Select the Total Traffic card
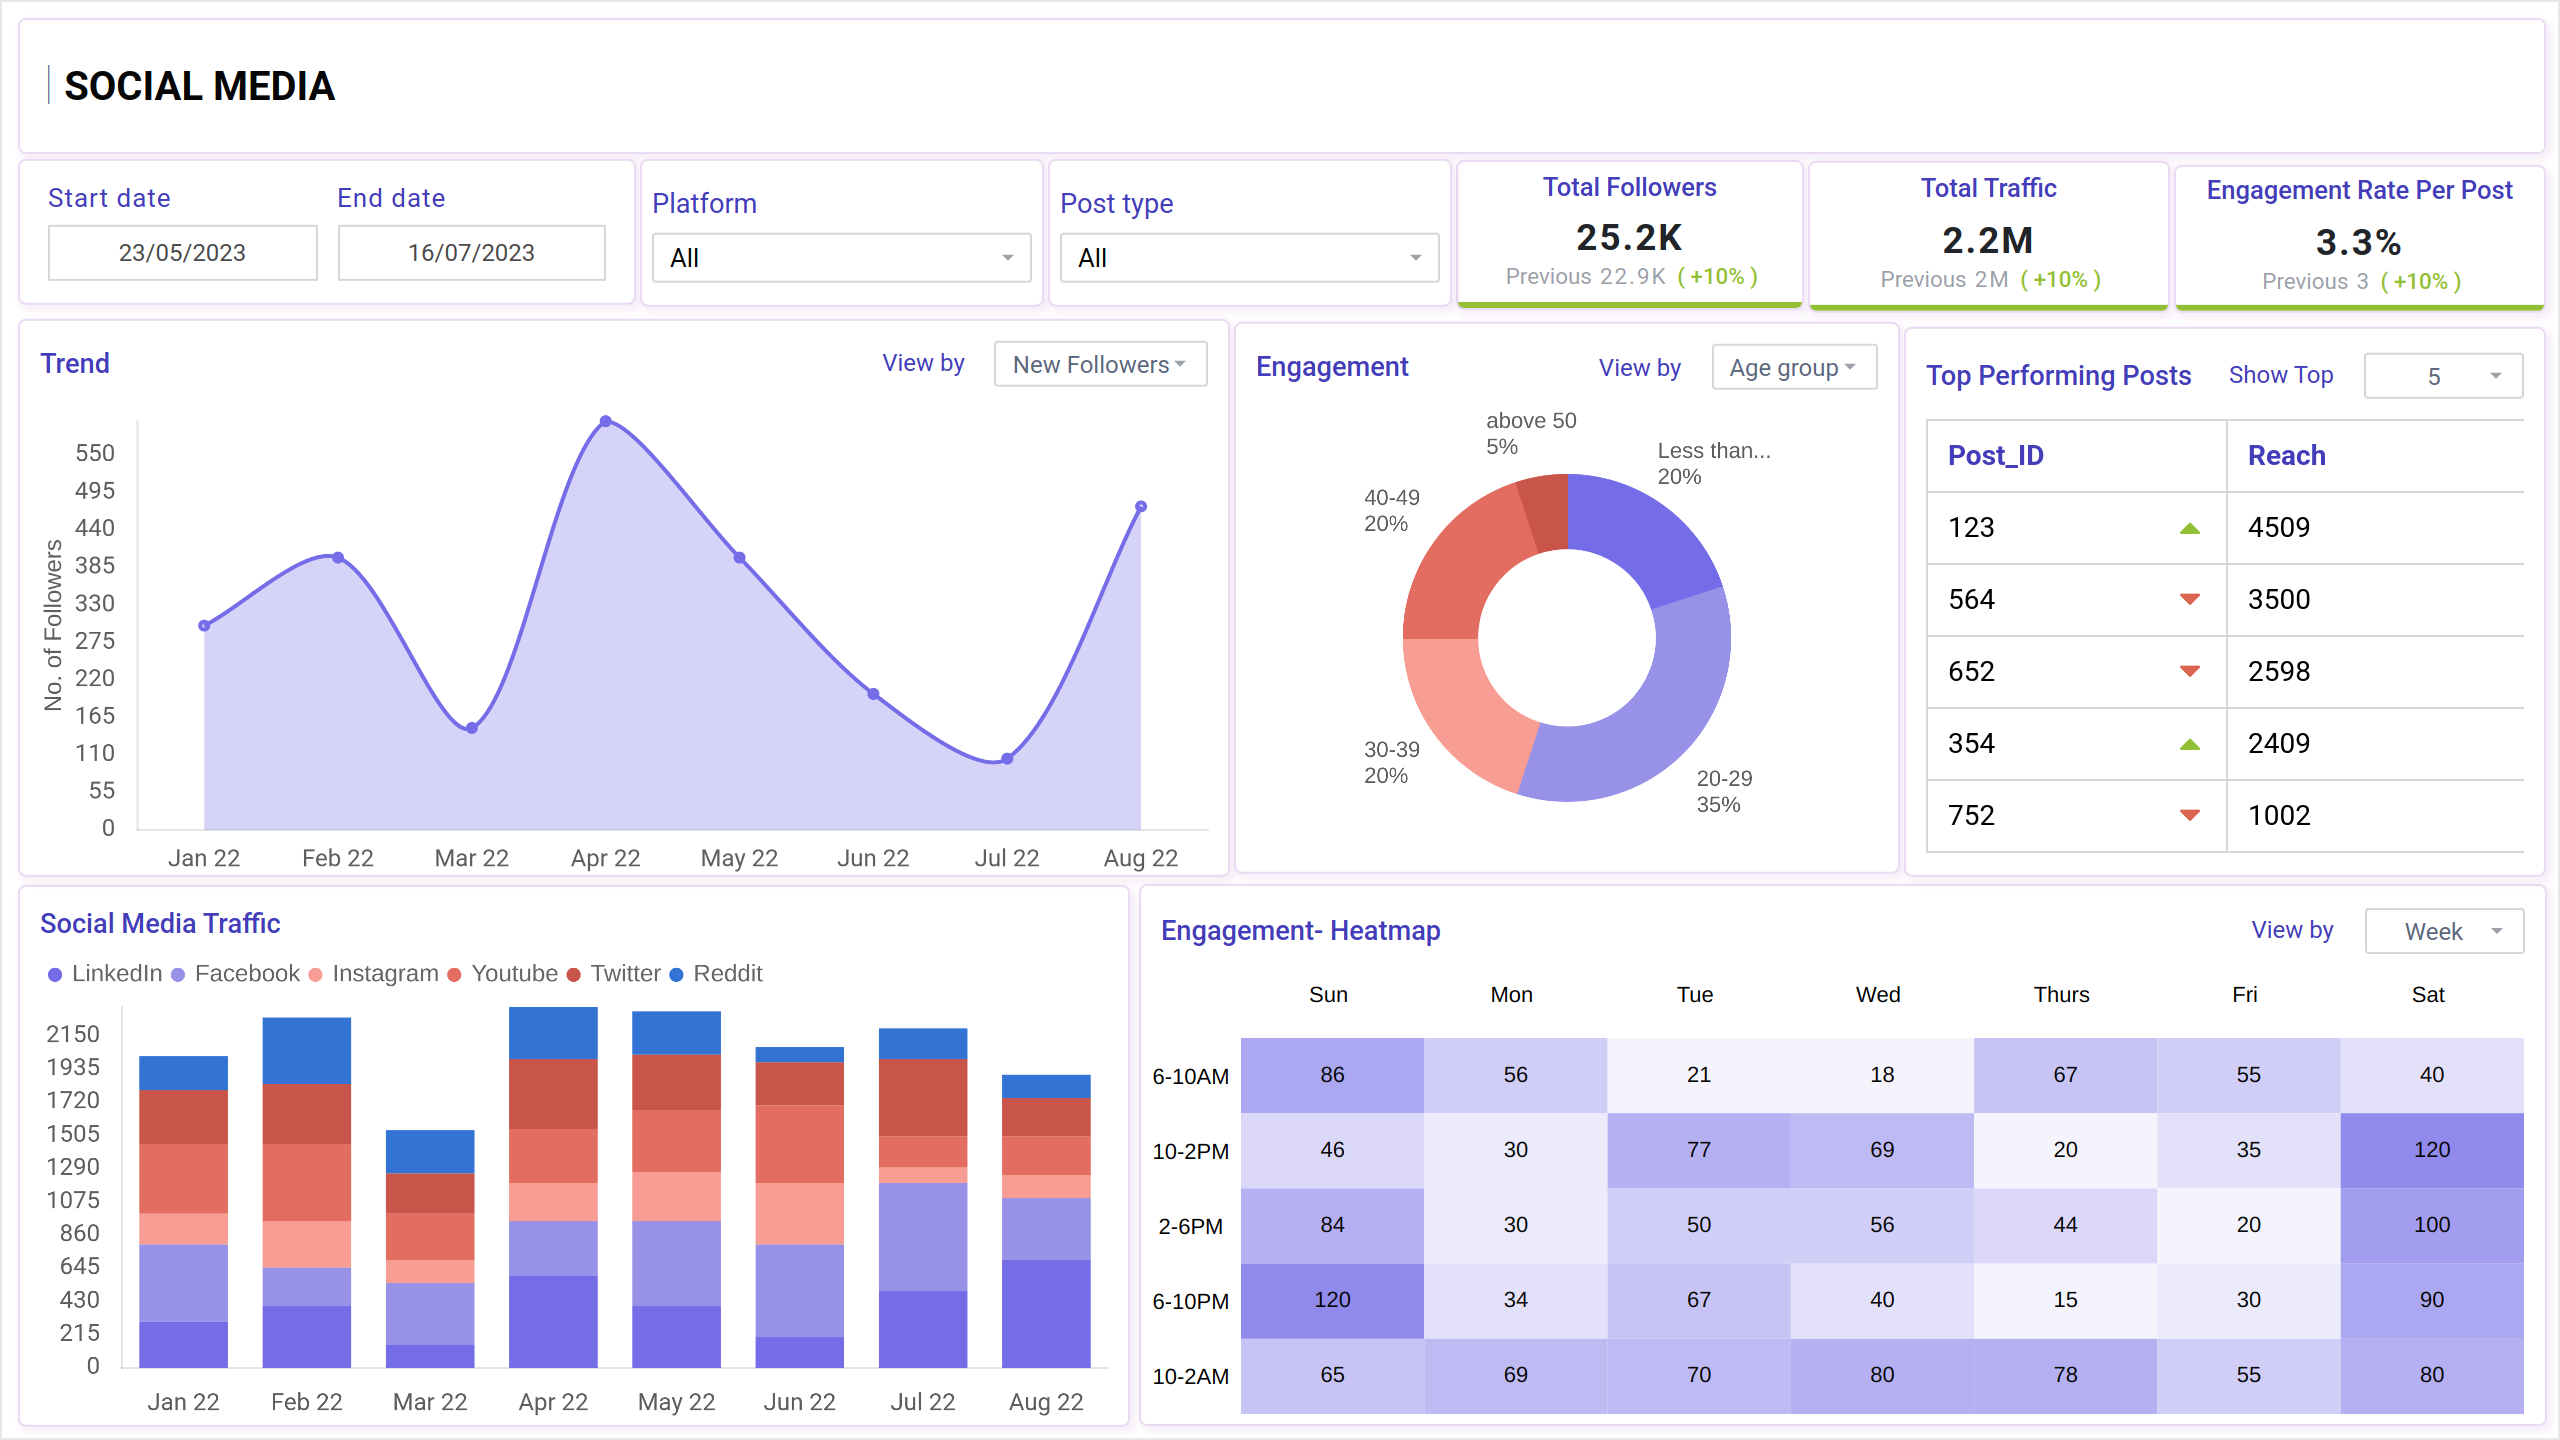Image resolution: width=2560 pixels, height=1440 pixels. (1989, 236)
